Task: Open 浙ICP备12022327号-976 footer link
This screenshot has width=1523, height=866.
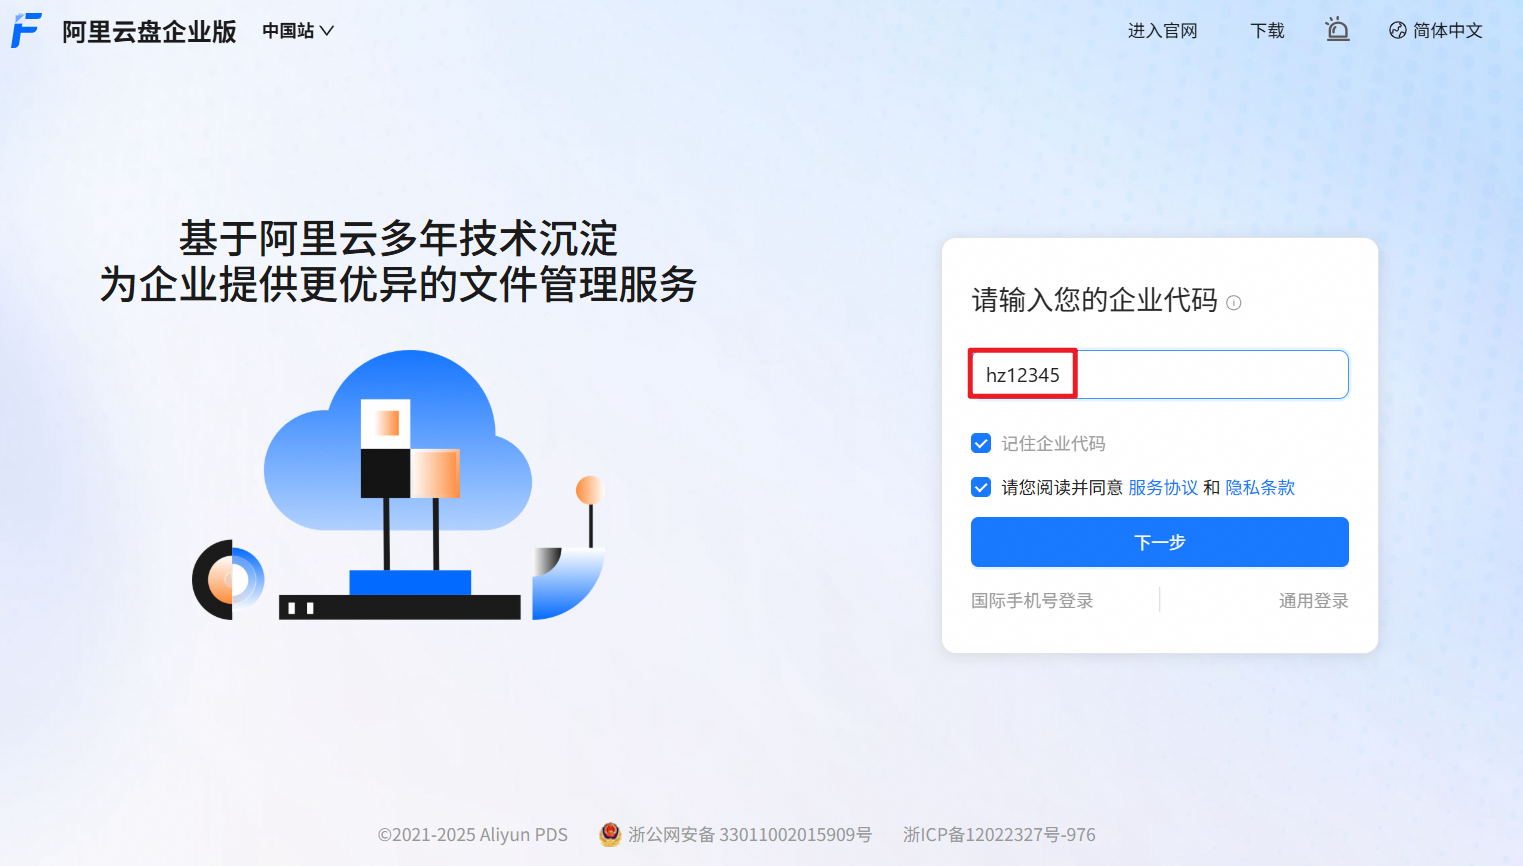Action: [x=999, y=834]
